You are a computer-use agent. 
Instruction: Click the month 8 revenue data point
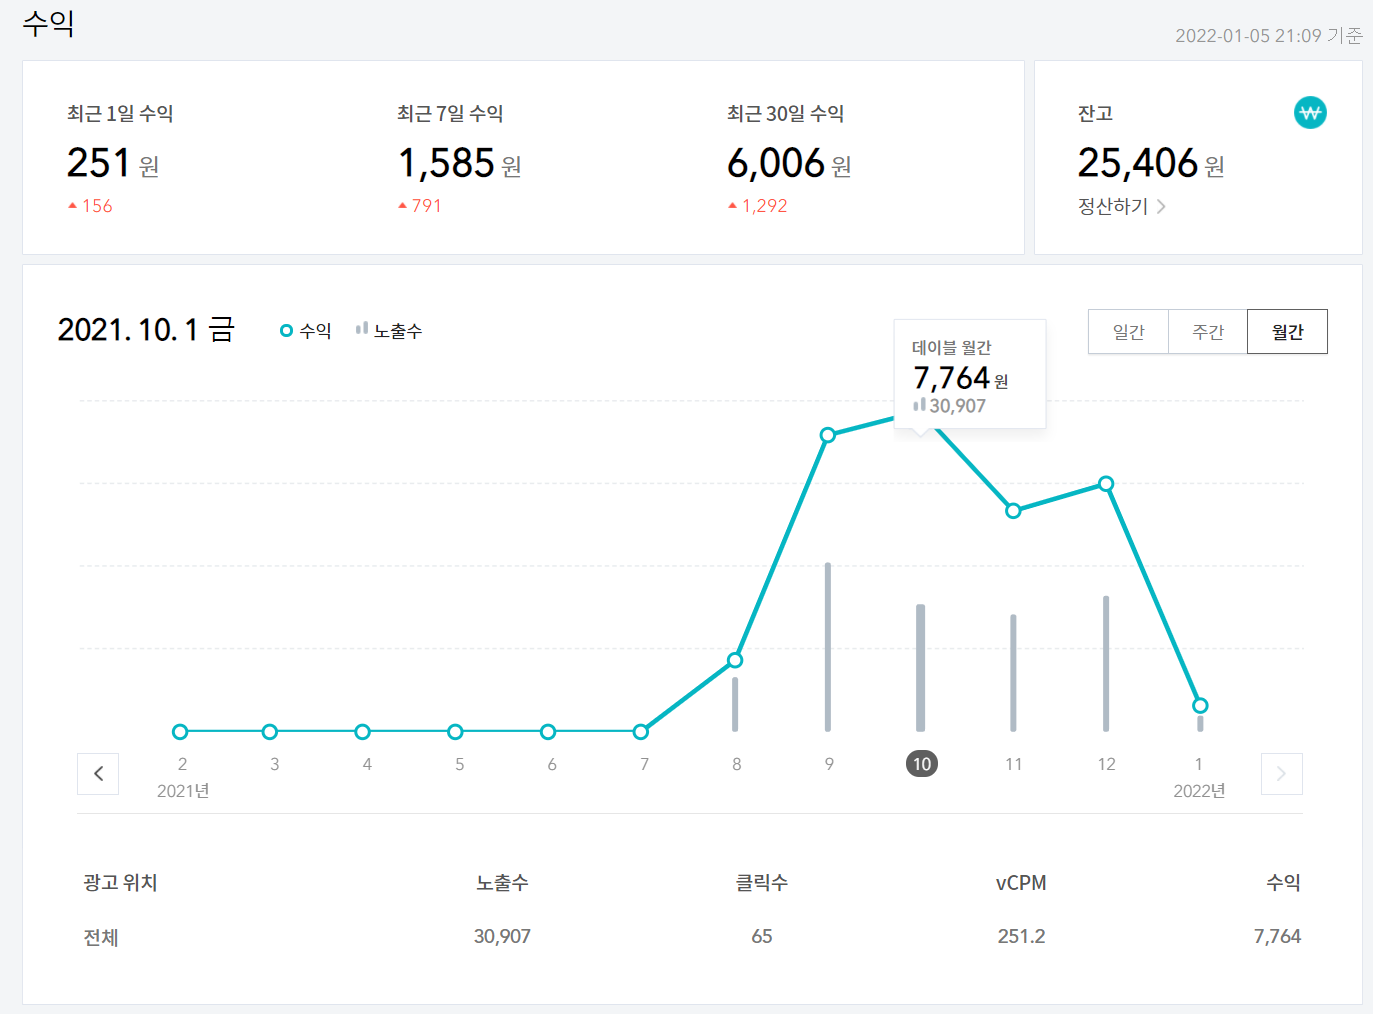[x=735, y=660]
